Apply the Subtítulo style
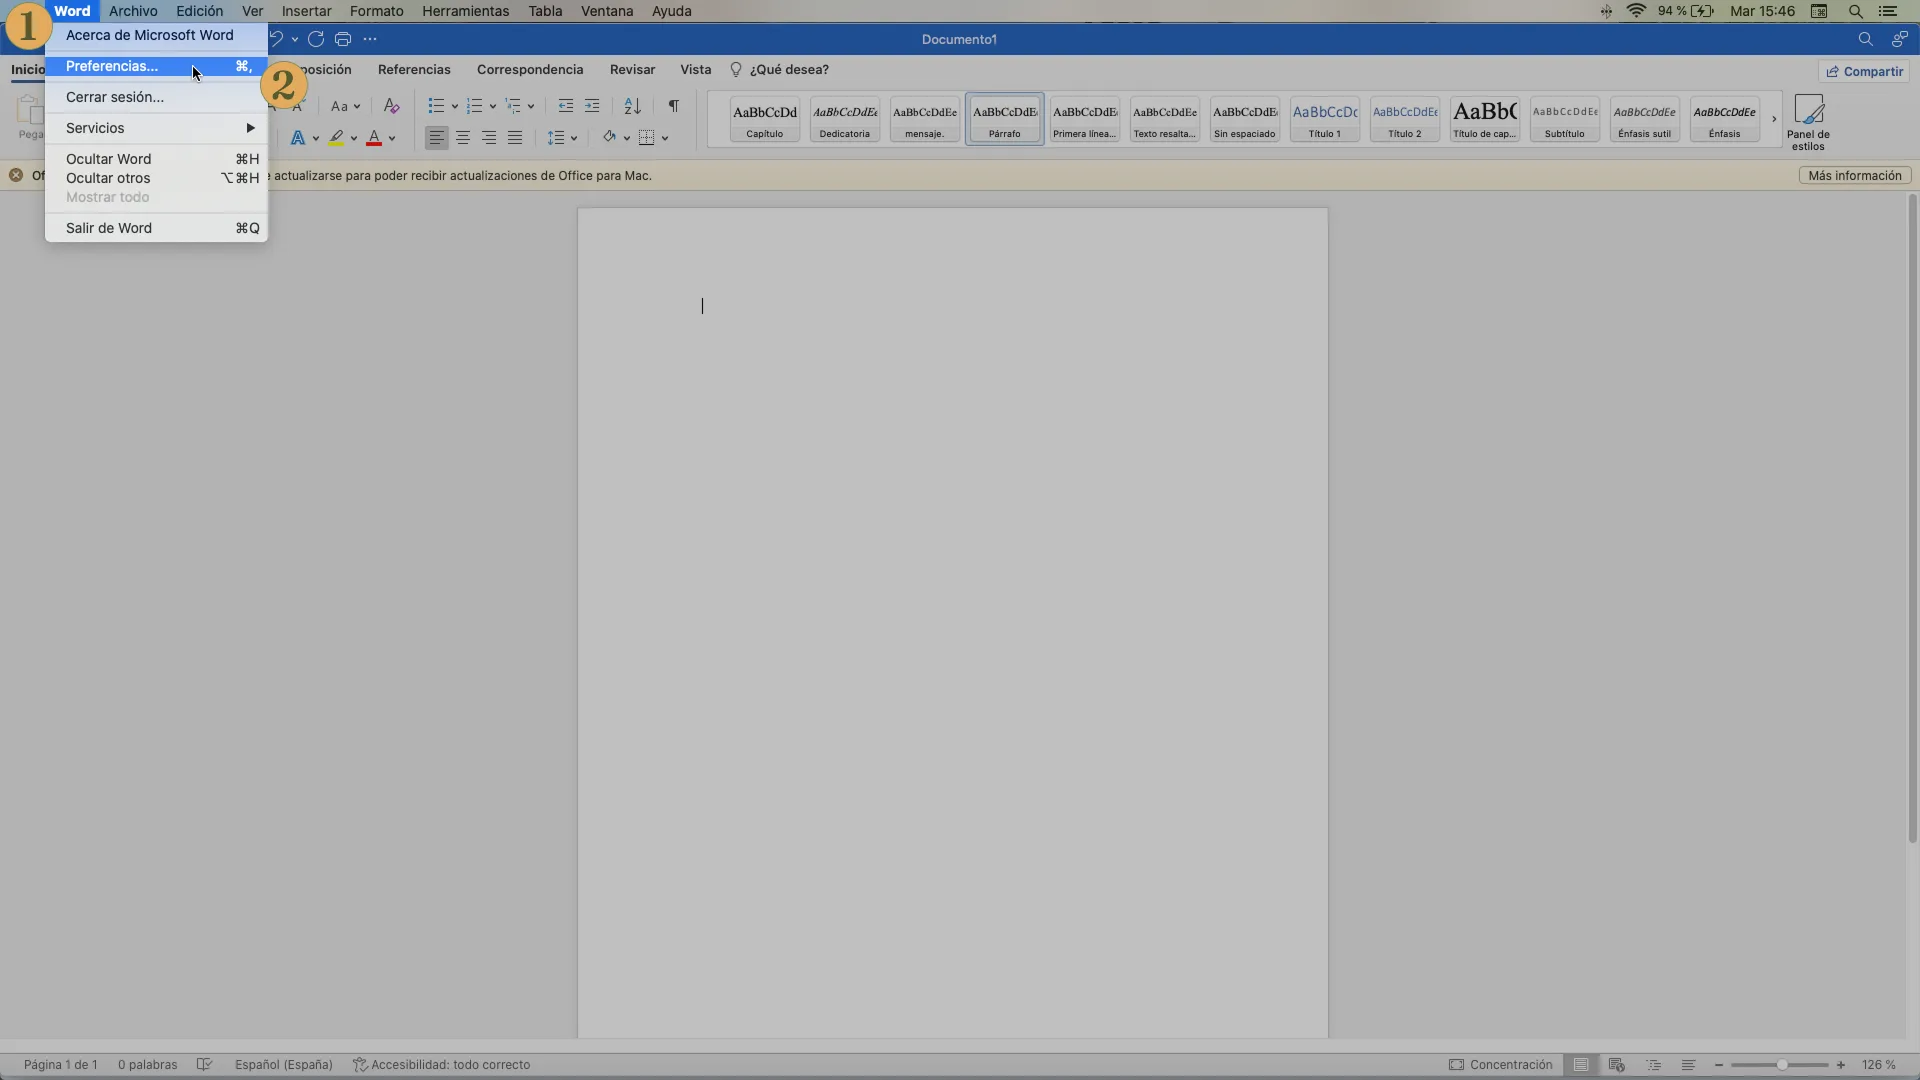This screenshot has height=1080, width=1920. tap(1565, 119)
